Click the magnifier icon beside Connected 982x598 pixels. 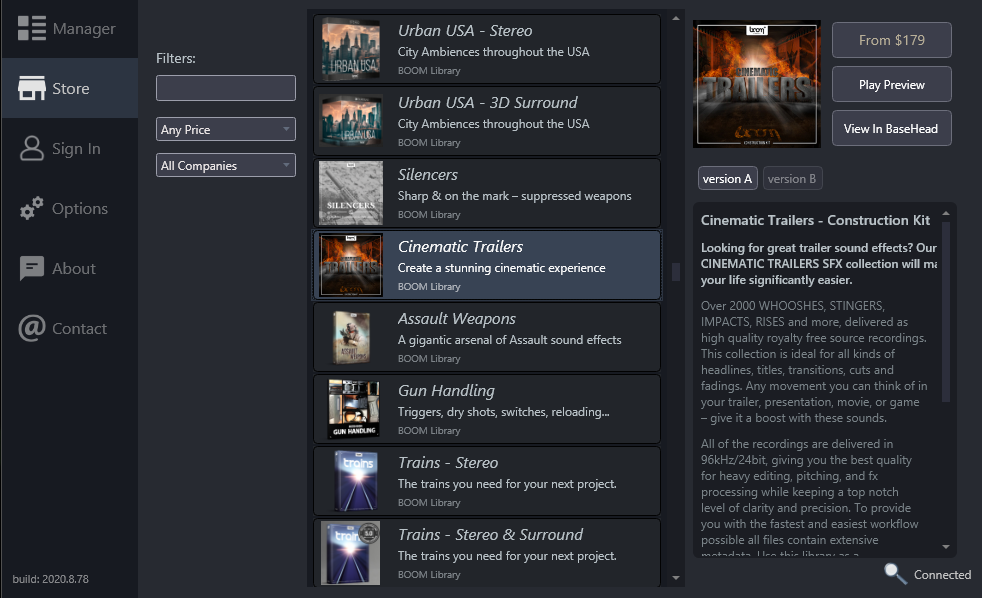point(895,573)
